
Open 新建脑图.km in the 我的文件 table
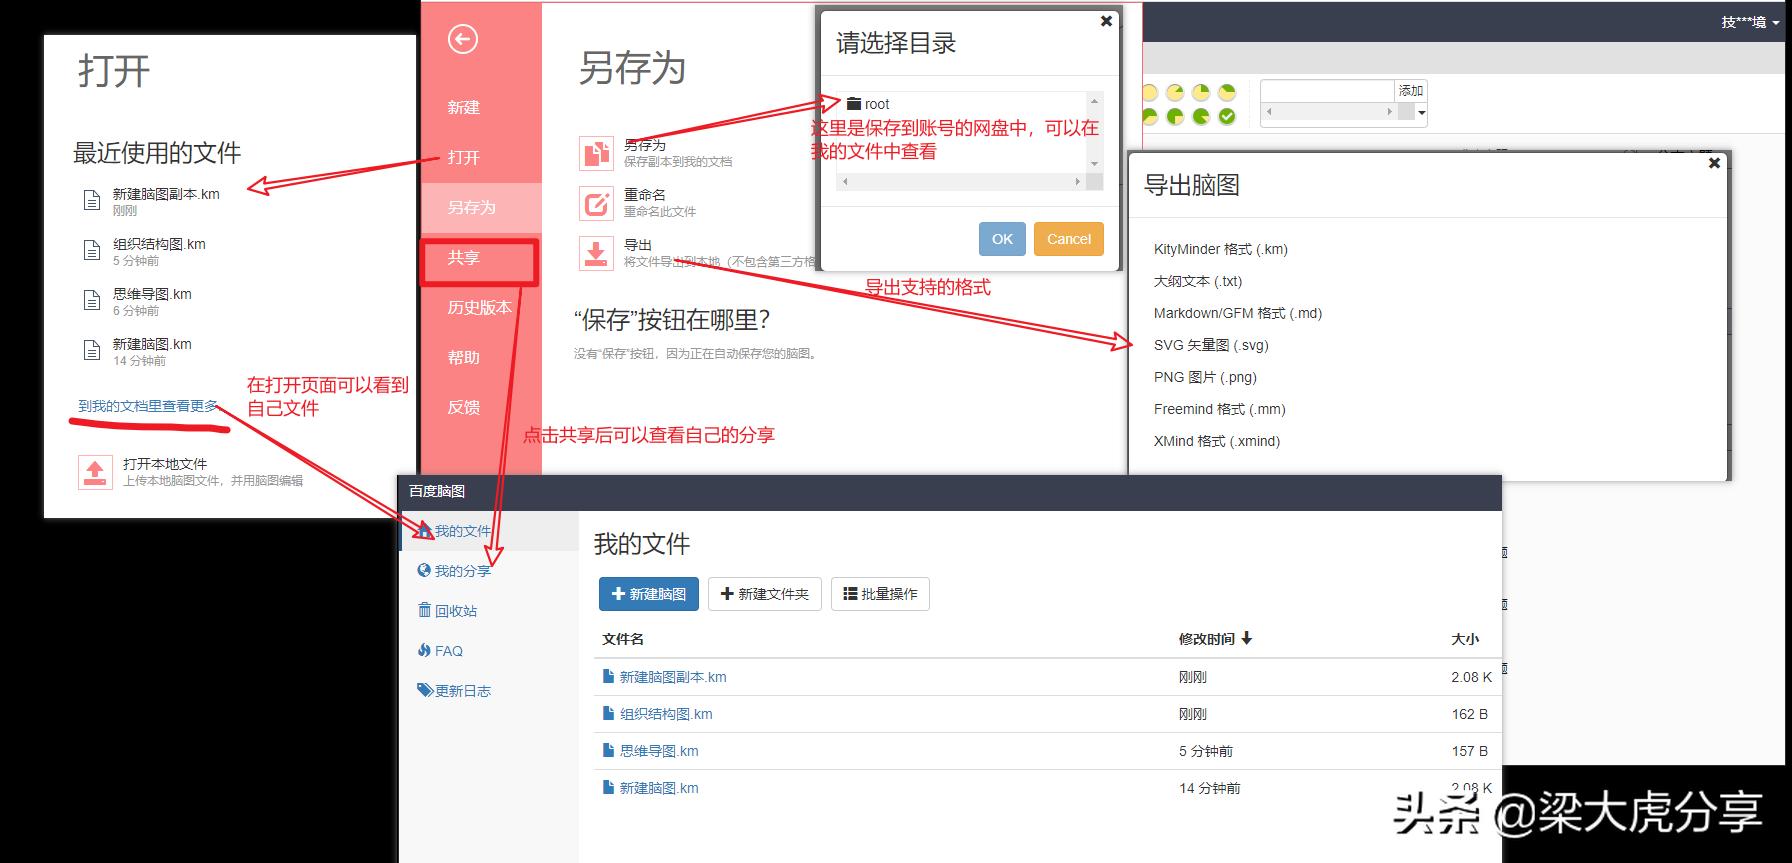659,788
